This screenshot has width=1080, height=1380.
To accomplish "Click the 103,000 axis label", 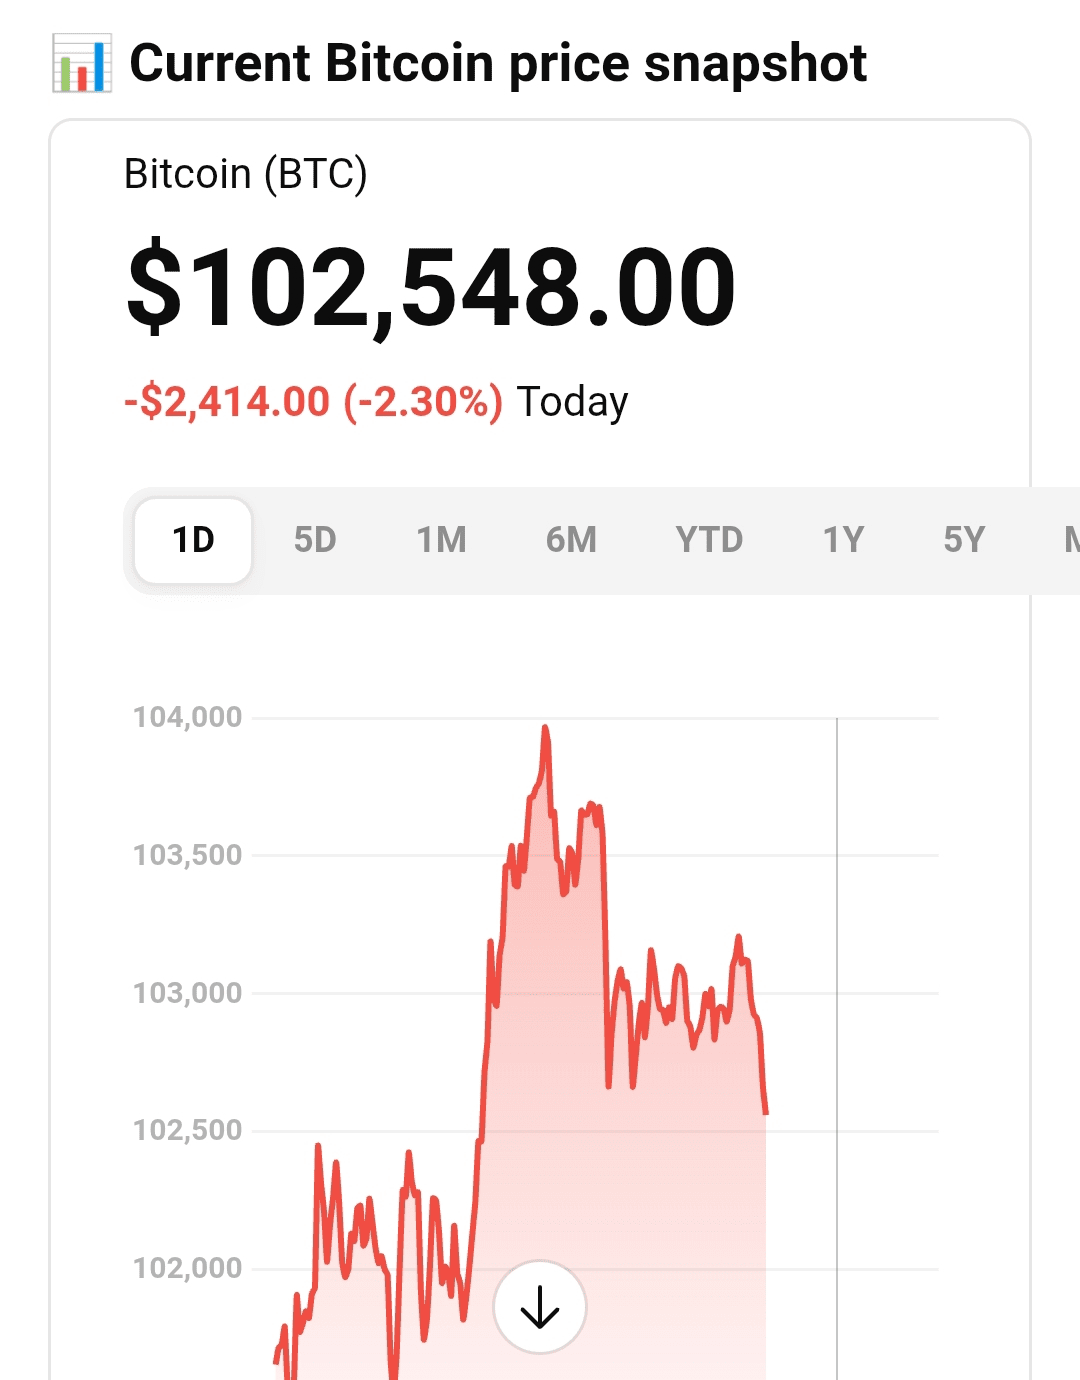I will tap(188, 993).
